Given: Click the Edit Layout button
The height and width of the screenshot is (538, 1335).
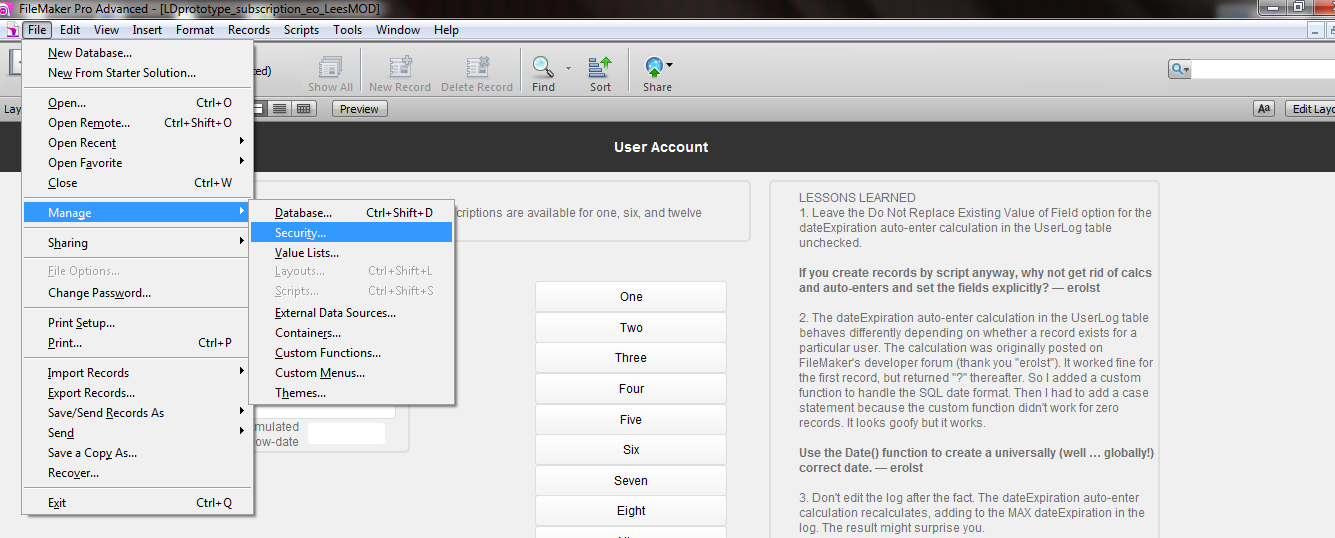Looking at the screenshot, I should point(1312,109).
